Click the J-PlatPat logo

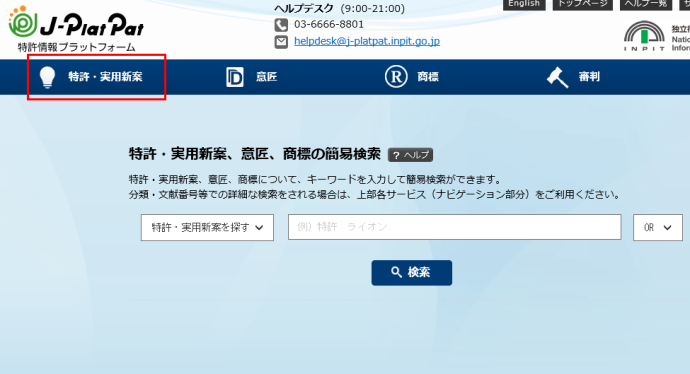pos(76,22)
